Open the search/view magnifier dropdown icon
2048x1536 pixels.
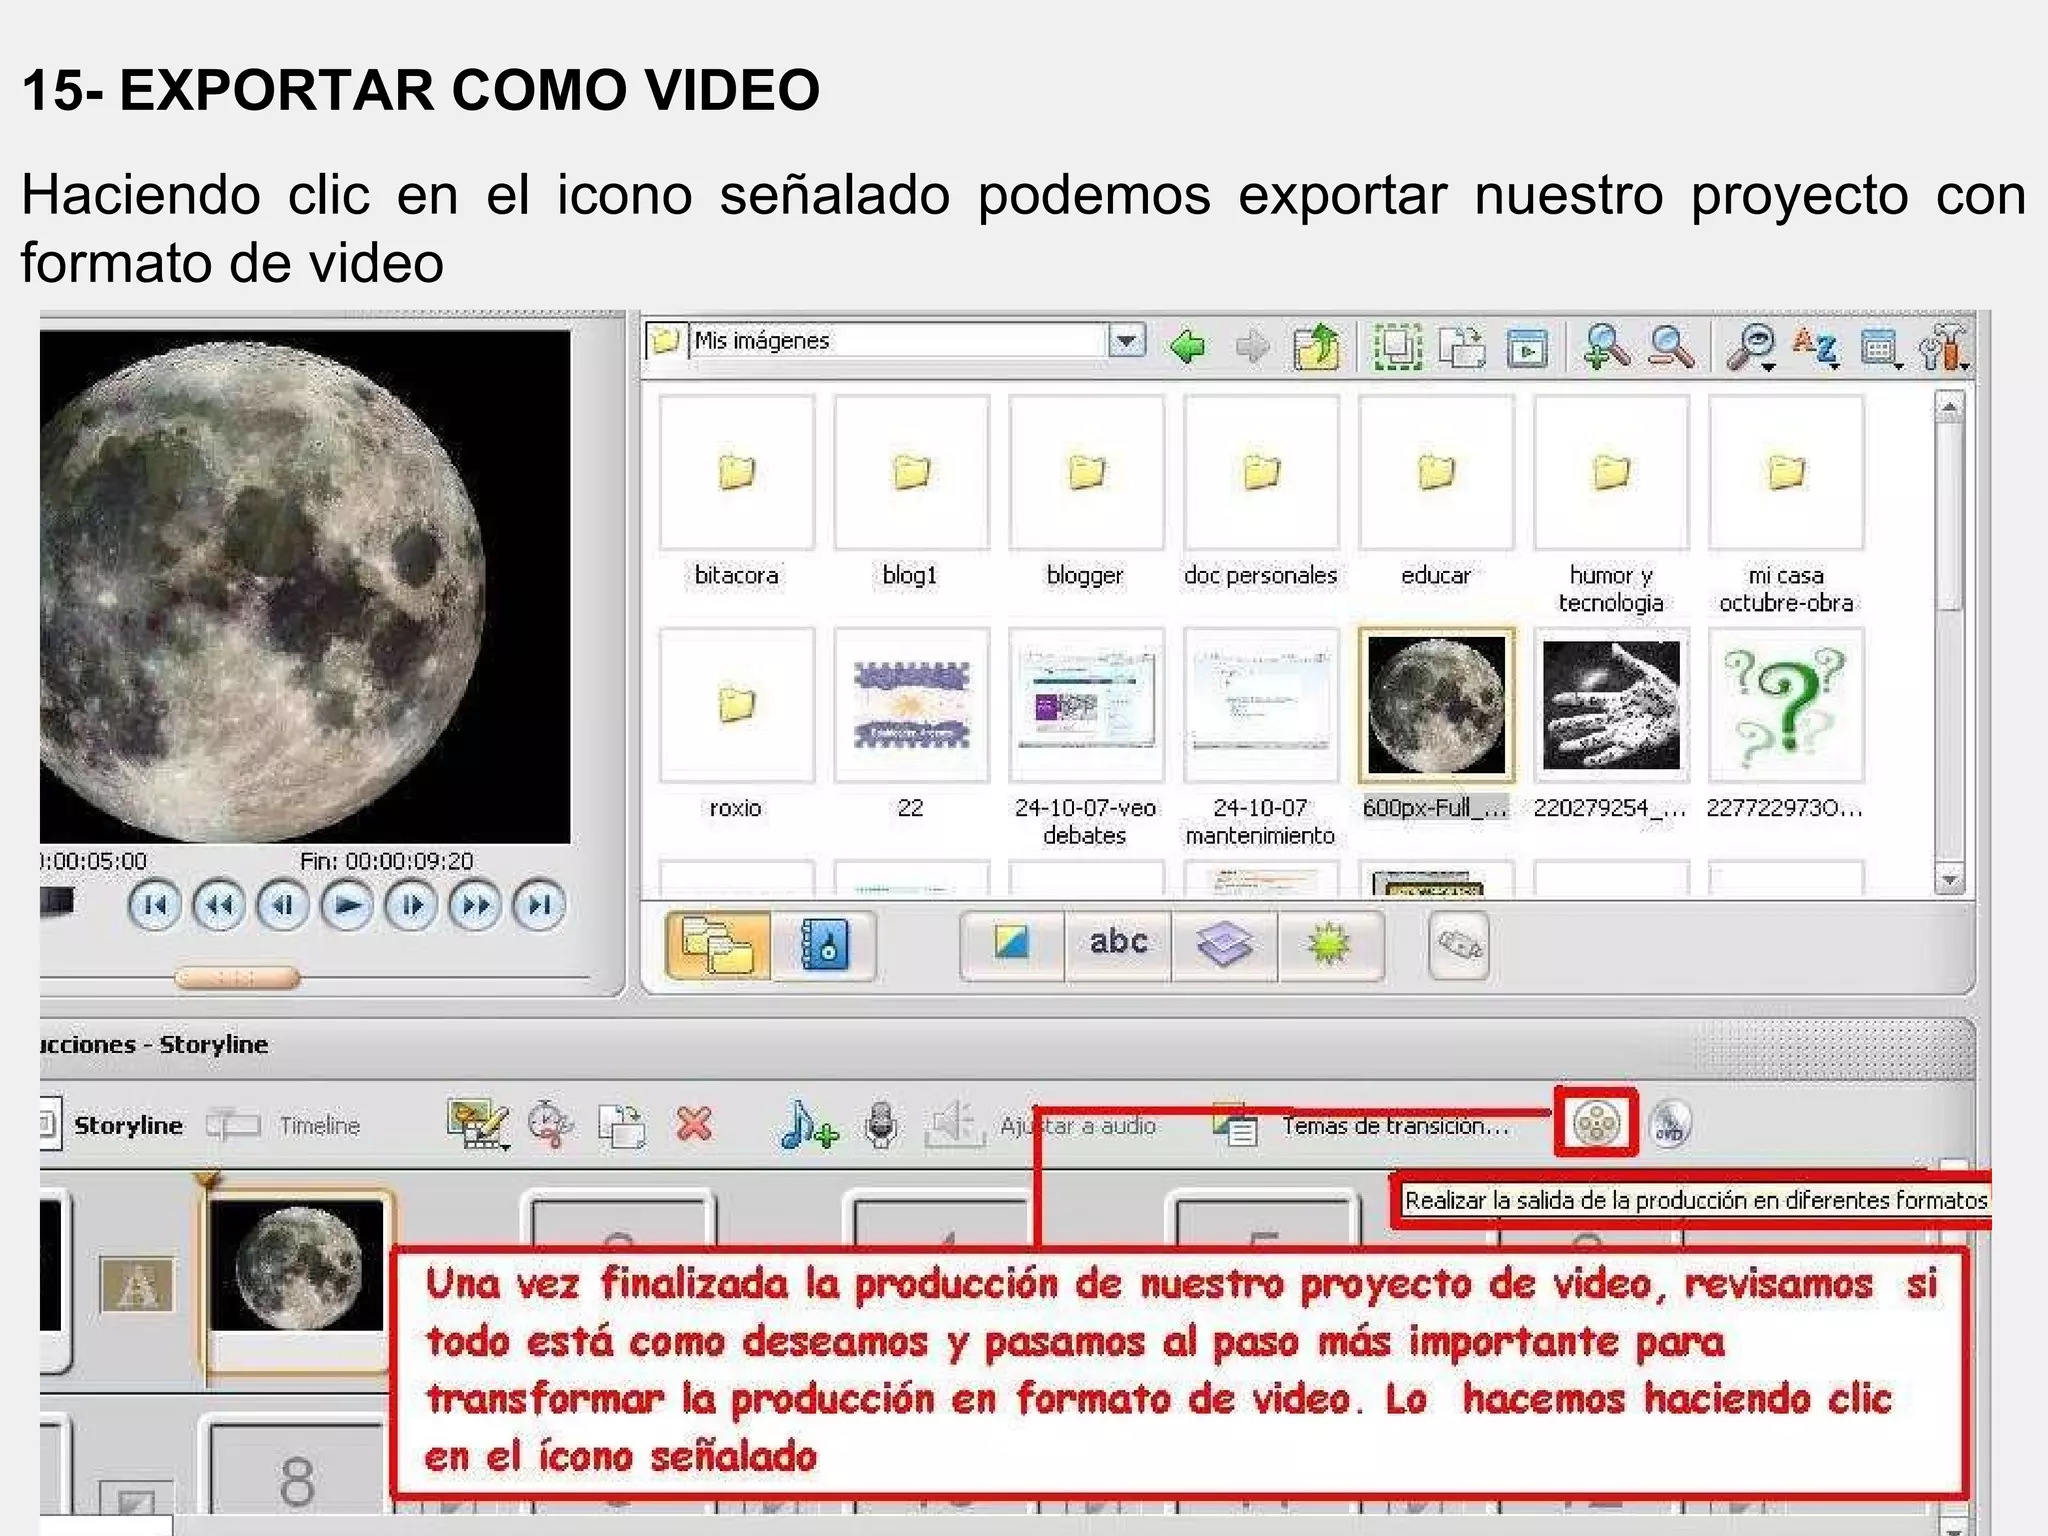click(x=1751, y=348)
